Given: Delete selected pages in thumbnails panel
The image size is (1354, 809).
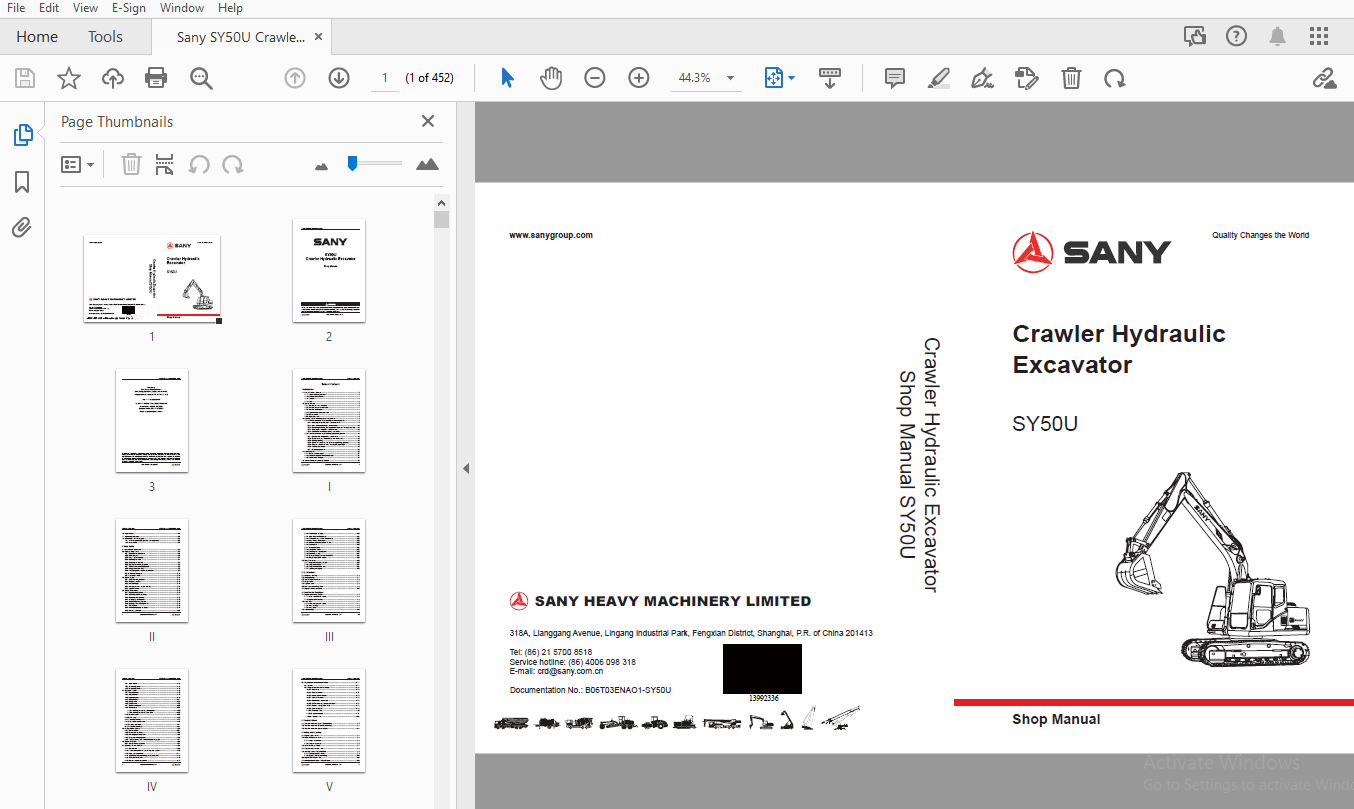Looking at the screenshot, I should tap(132, 164).
